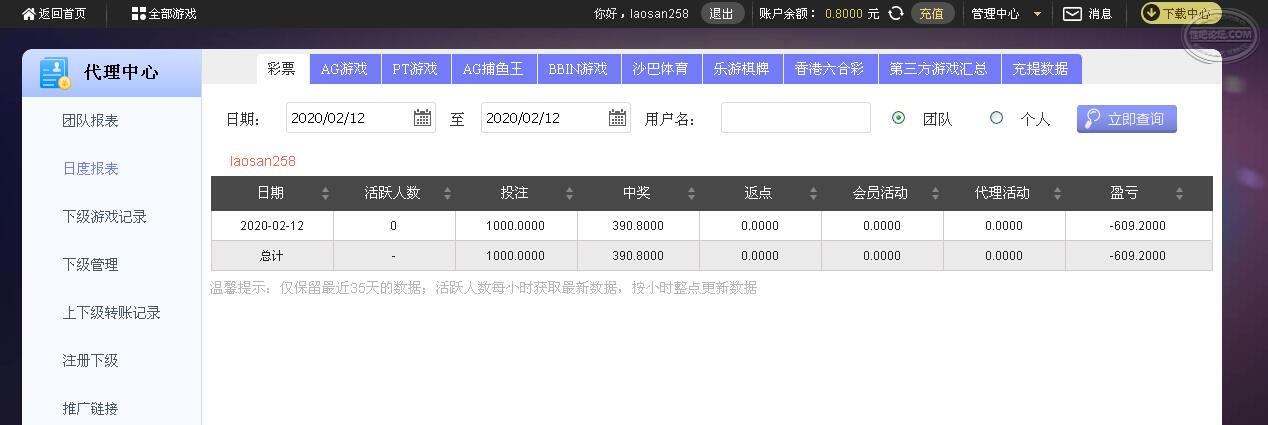Click the 退出 logout button

(x=721, y=14)
